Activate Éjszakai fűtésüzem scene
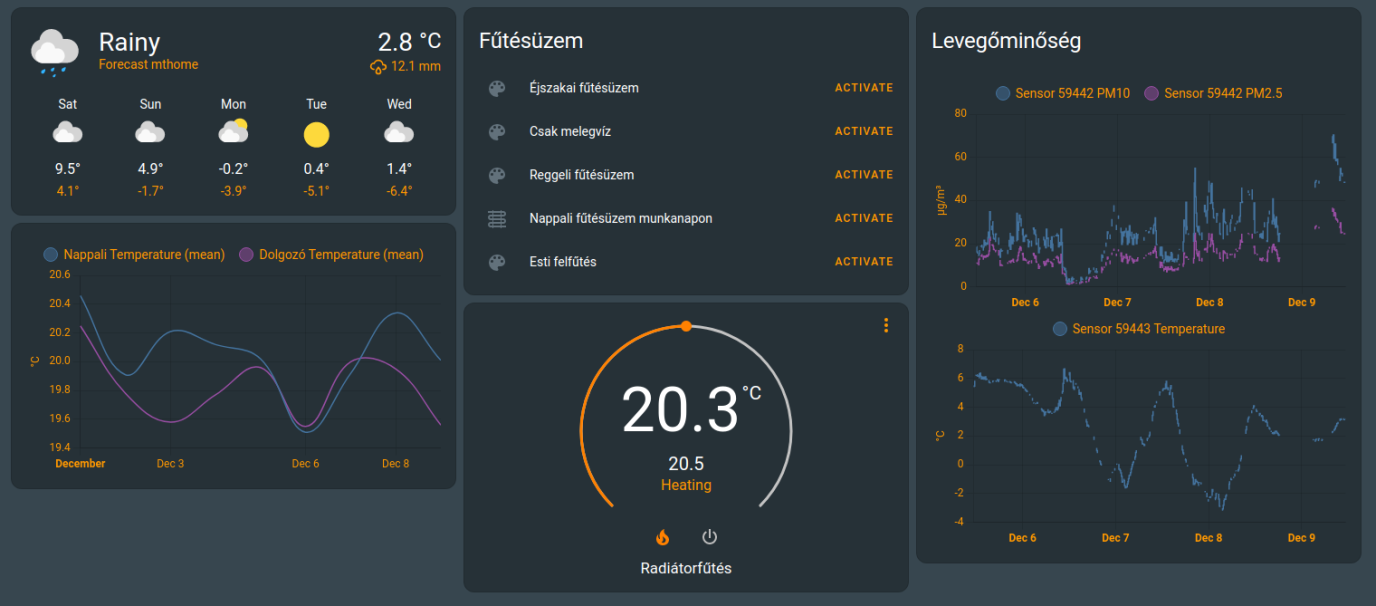Screen dimensions: 1376x606 [x=863, y=88]
